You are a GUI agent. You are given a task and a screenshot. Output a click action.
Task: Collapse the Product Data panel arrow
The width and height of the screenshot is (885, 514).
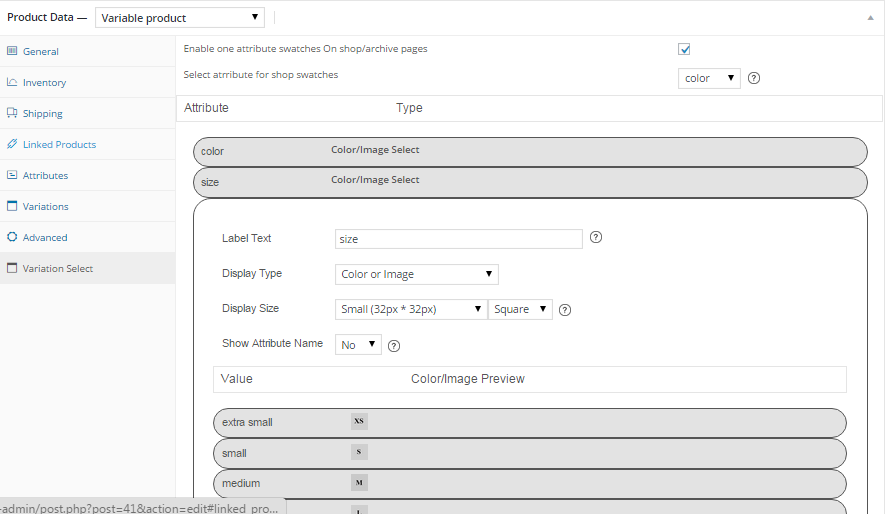point(869,18)
